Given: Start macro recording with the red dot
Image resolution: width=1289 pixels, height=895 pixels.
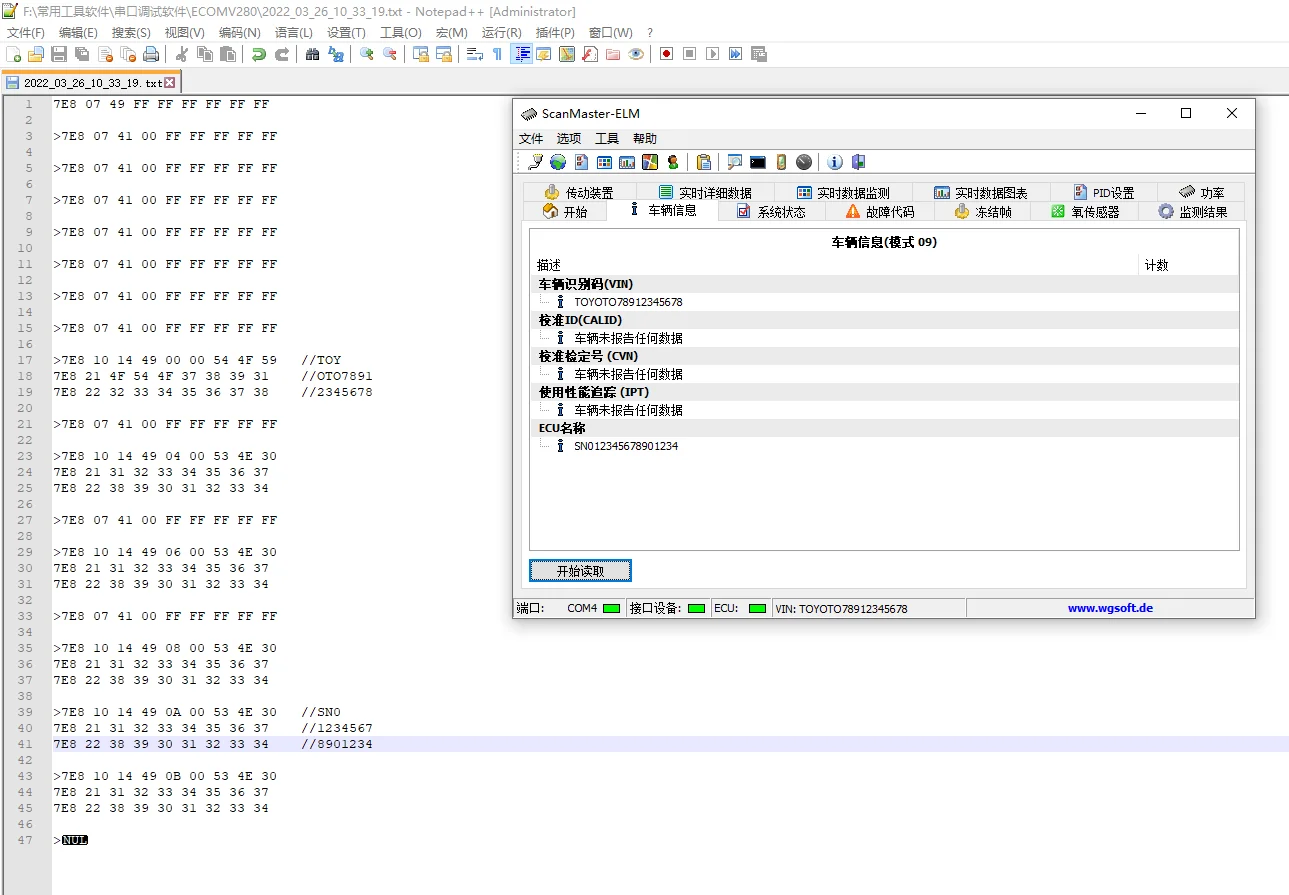Looking at the screenshot, I should [x=666, y=54].
